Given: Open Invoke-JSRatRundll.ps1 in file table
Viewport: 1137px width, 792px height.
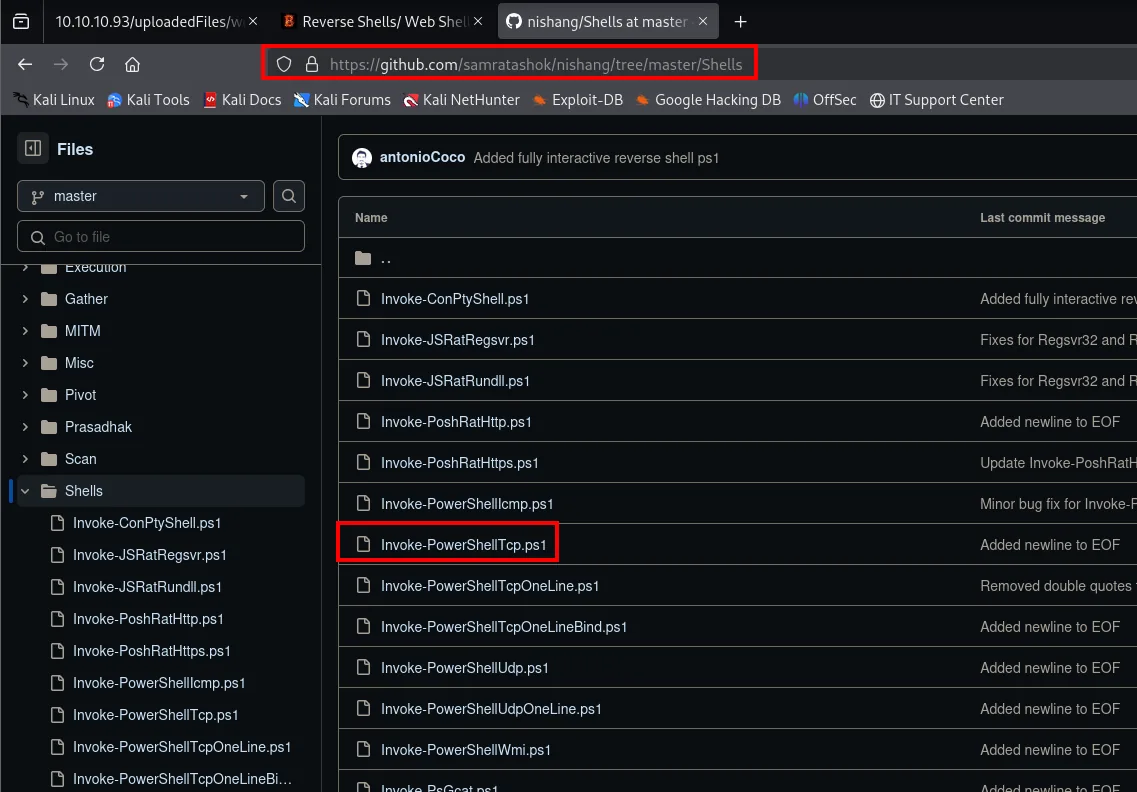Looking at the screenshot, I should 455,381.
